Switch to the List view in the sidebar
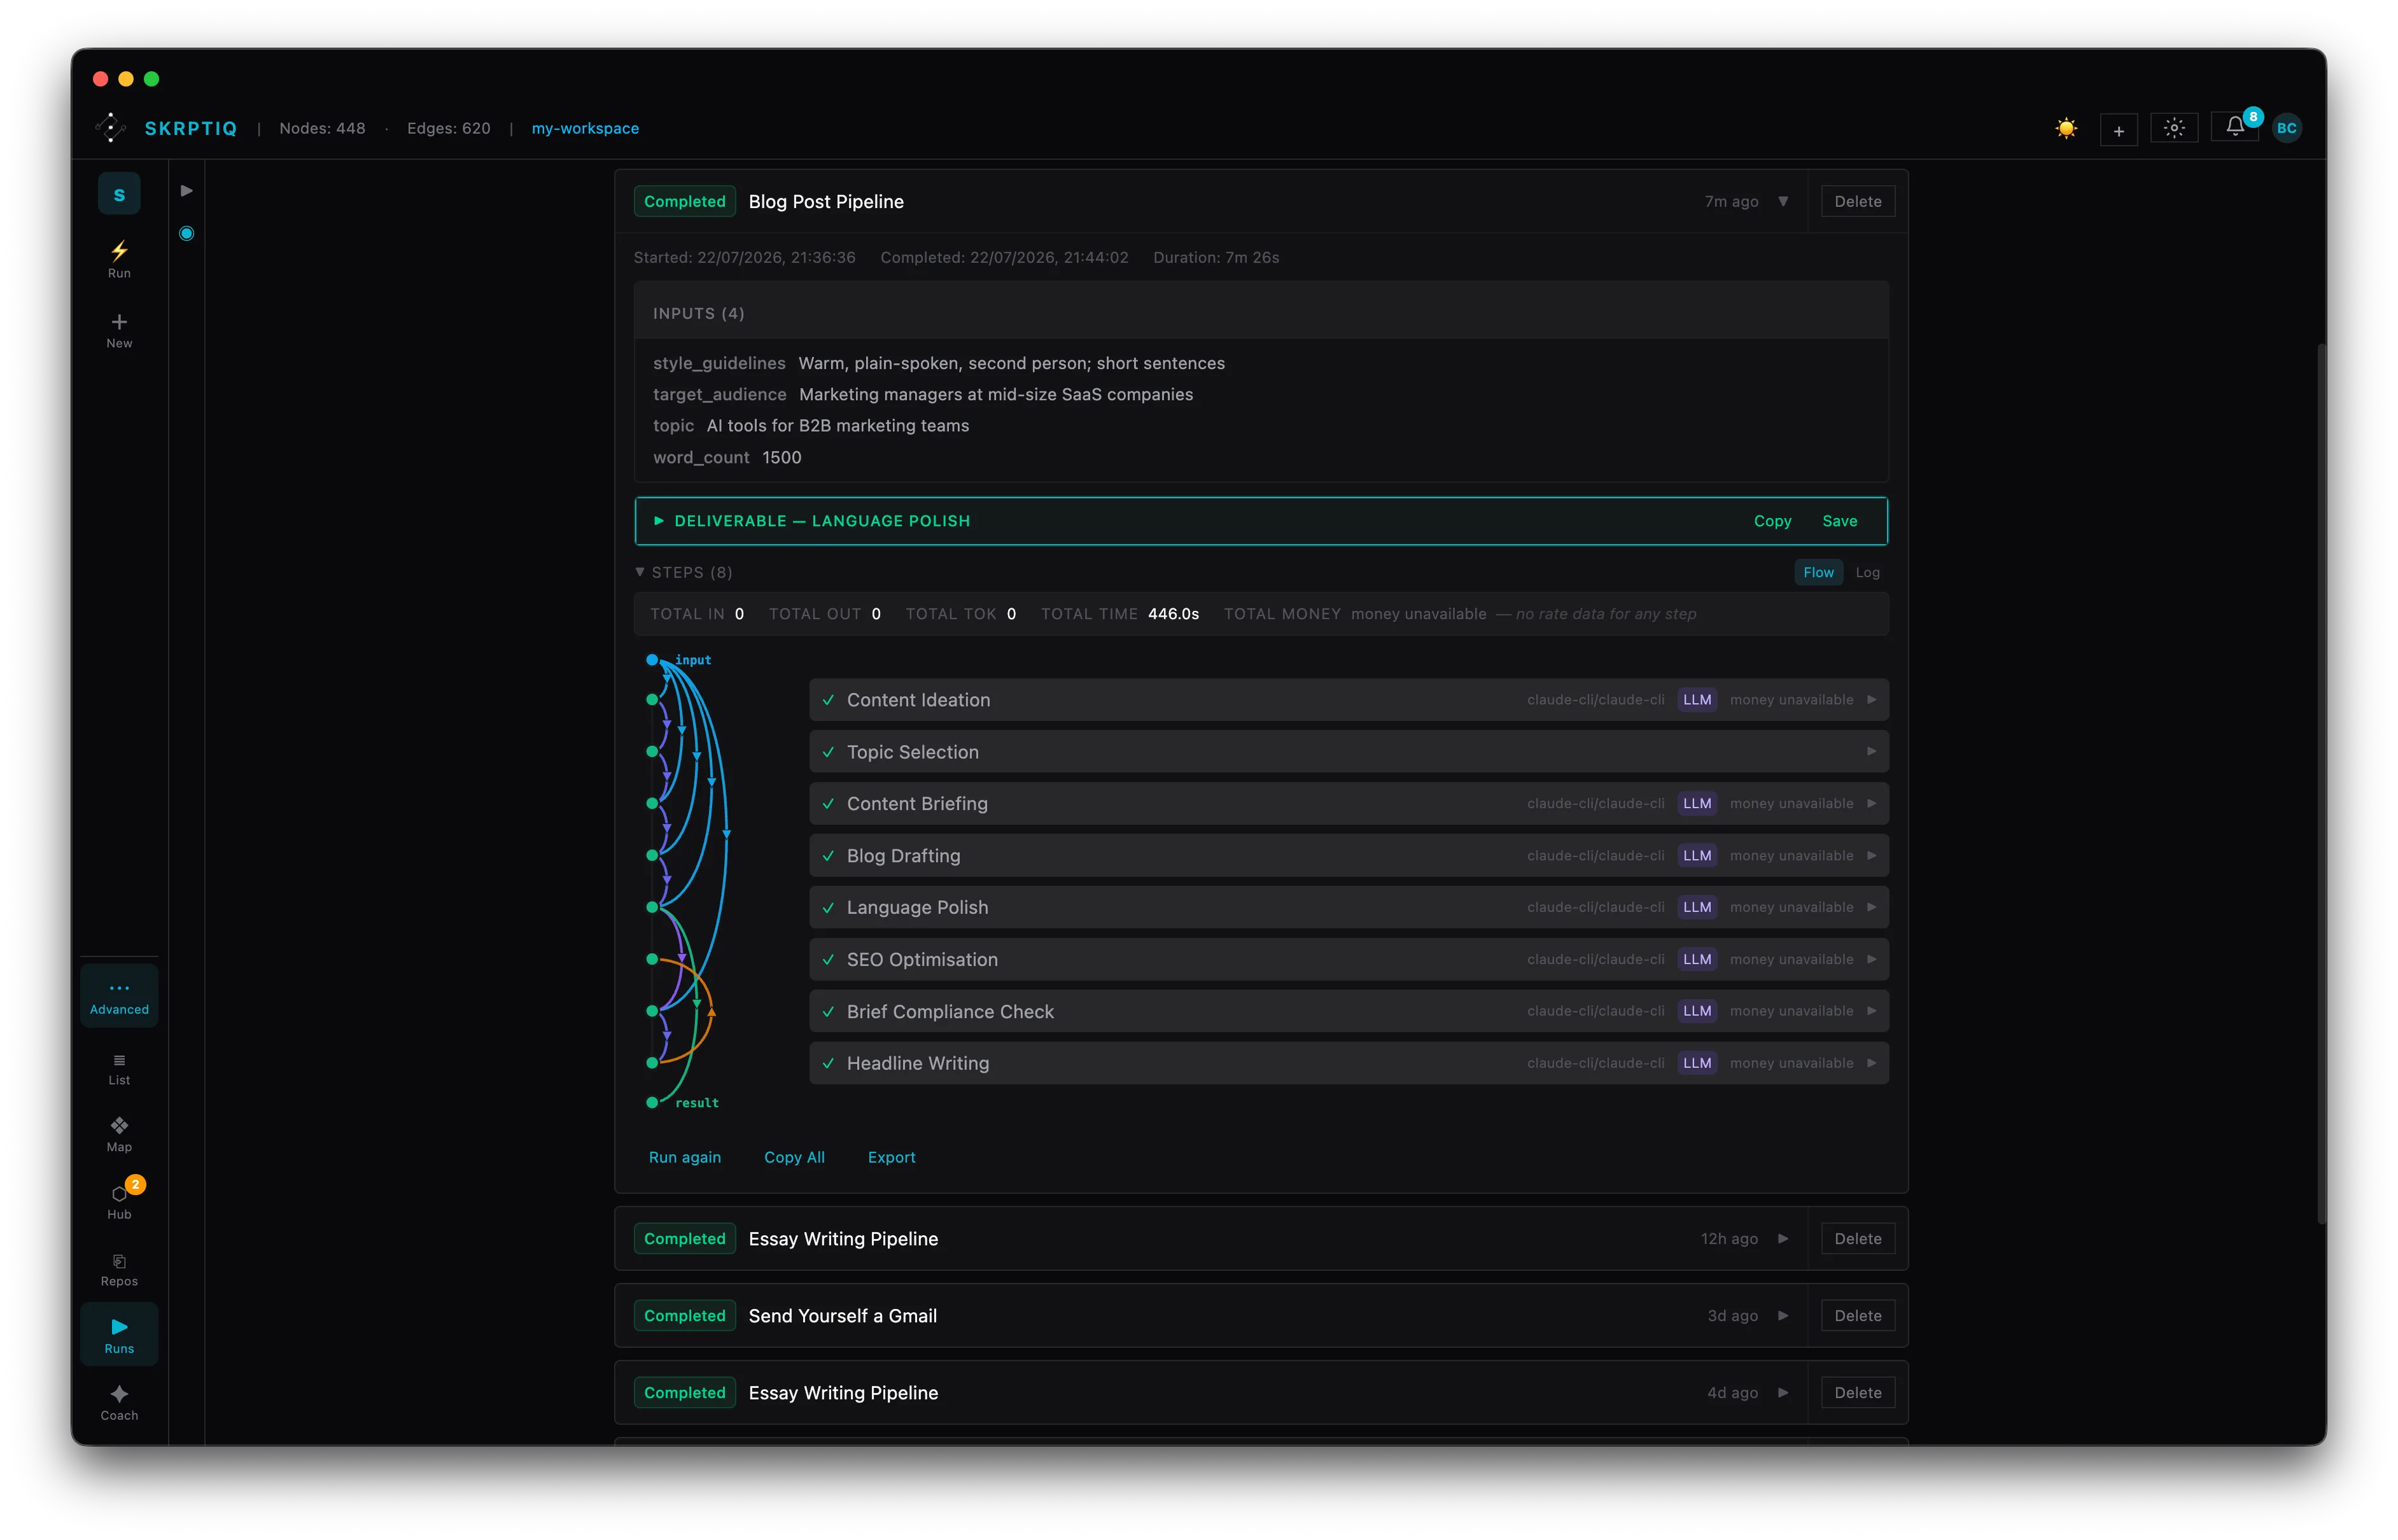This screenshot has width=2398, height=1540. click(119, 1069)
